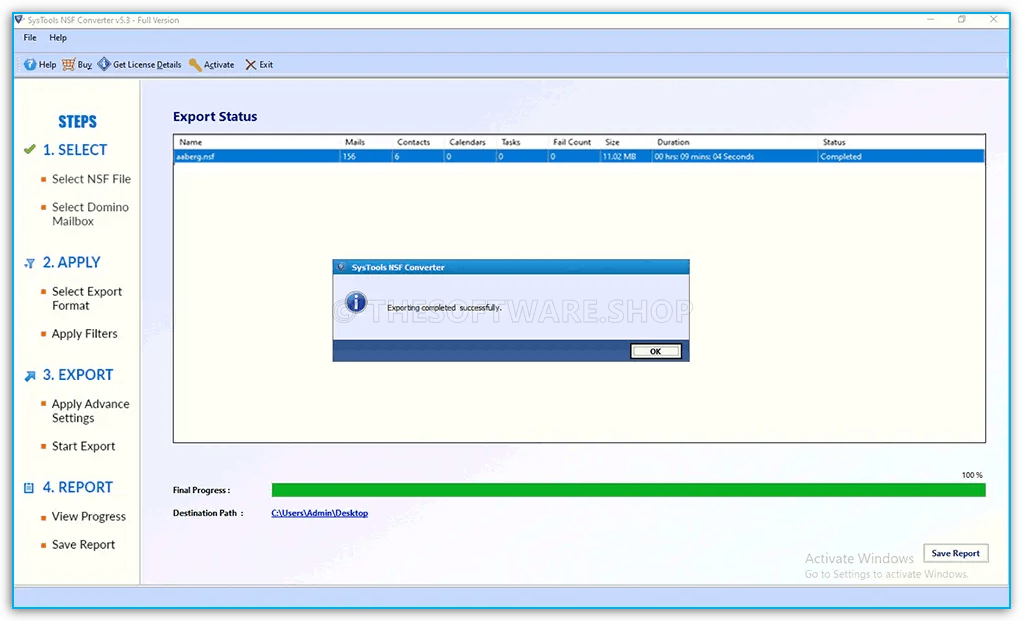The image size is (1023, 621).
Task: Select the Select Export Format step
Action: pos(87,298)
